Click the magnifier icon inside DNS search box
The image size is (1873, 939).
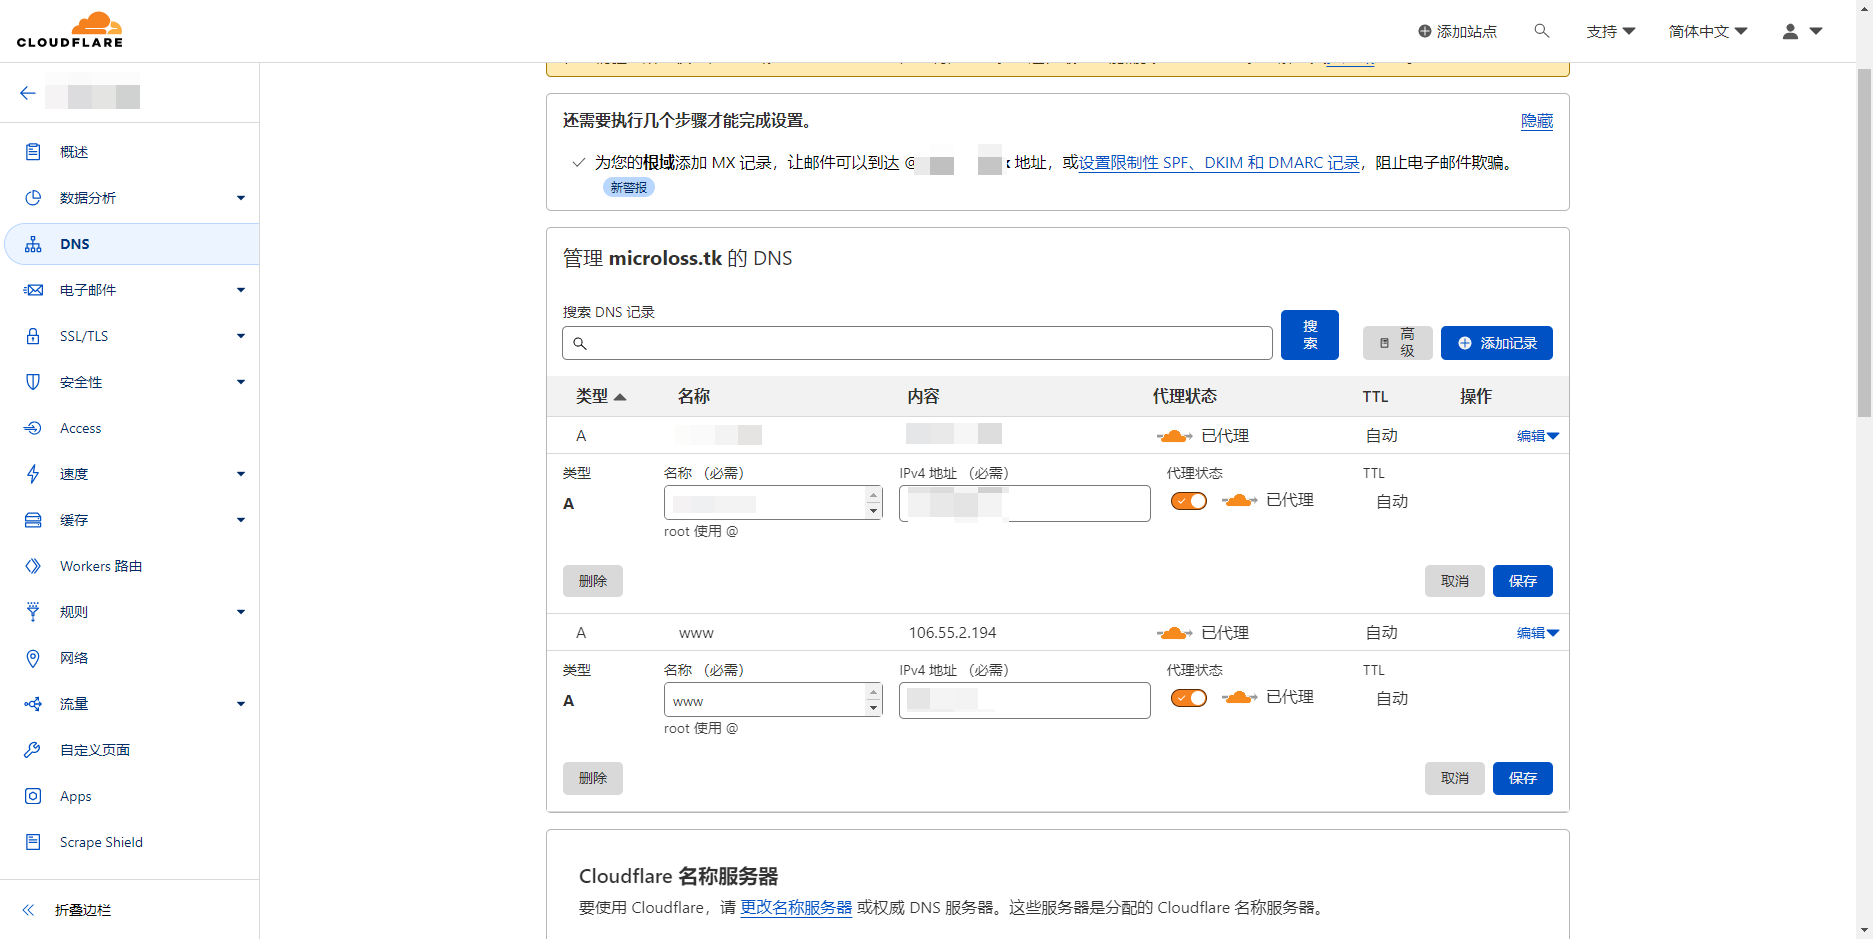580,343
